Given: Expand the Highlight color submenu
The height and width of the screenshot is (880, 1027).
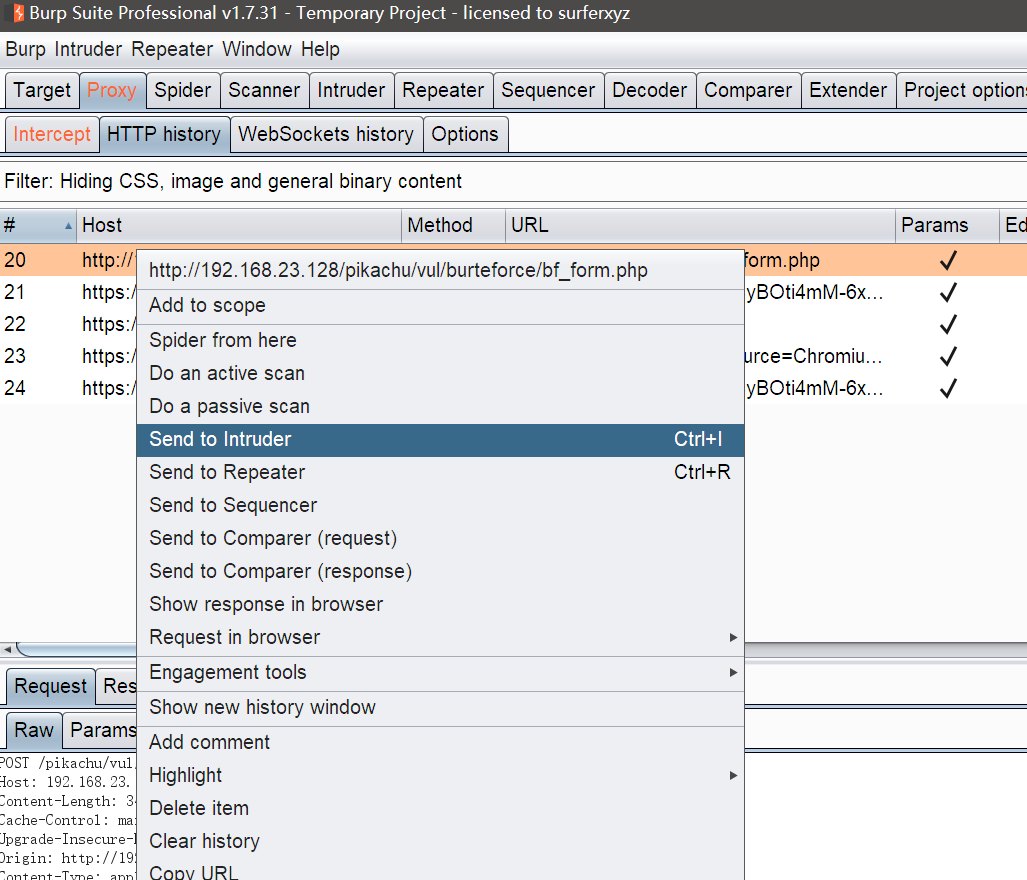Looking at the screenshot, I should click(x=440, y=775).
